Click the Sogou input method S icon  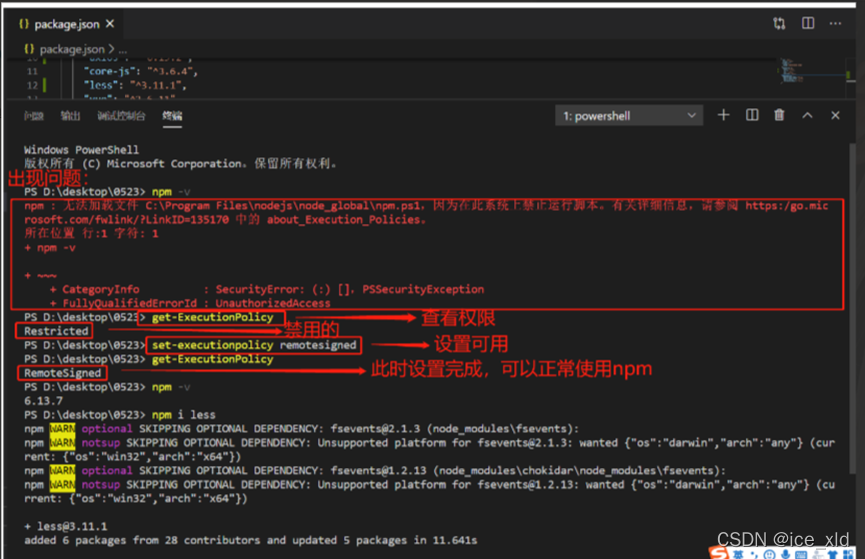(x=719, y=553)
